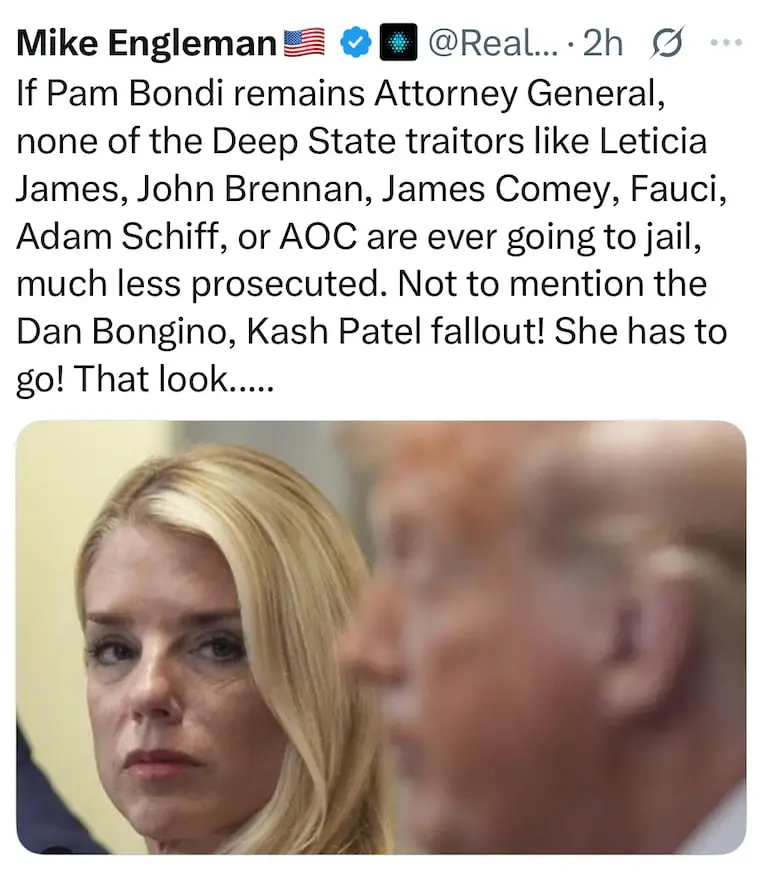
Task: Click the American flag emoji by the name
Action: point(304,42)
